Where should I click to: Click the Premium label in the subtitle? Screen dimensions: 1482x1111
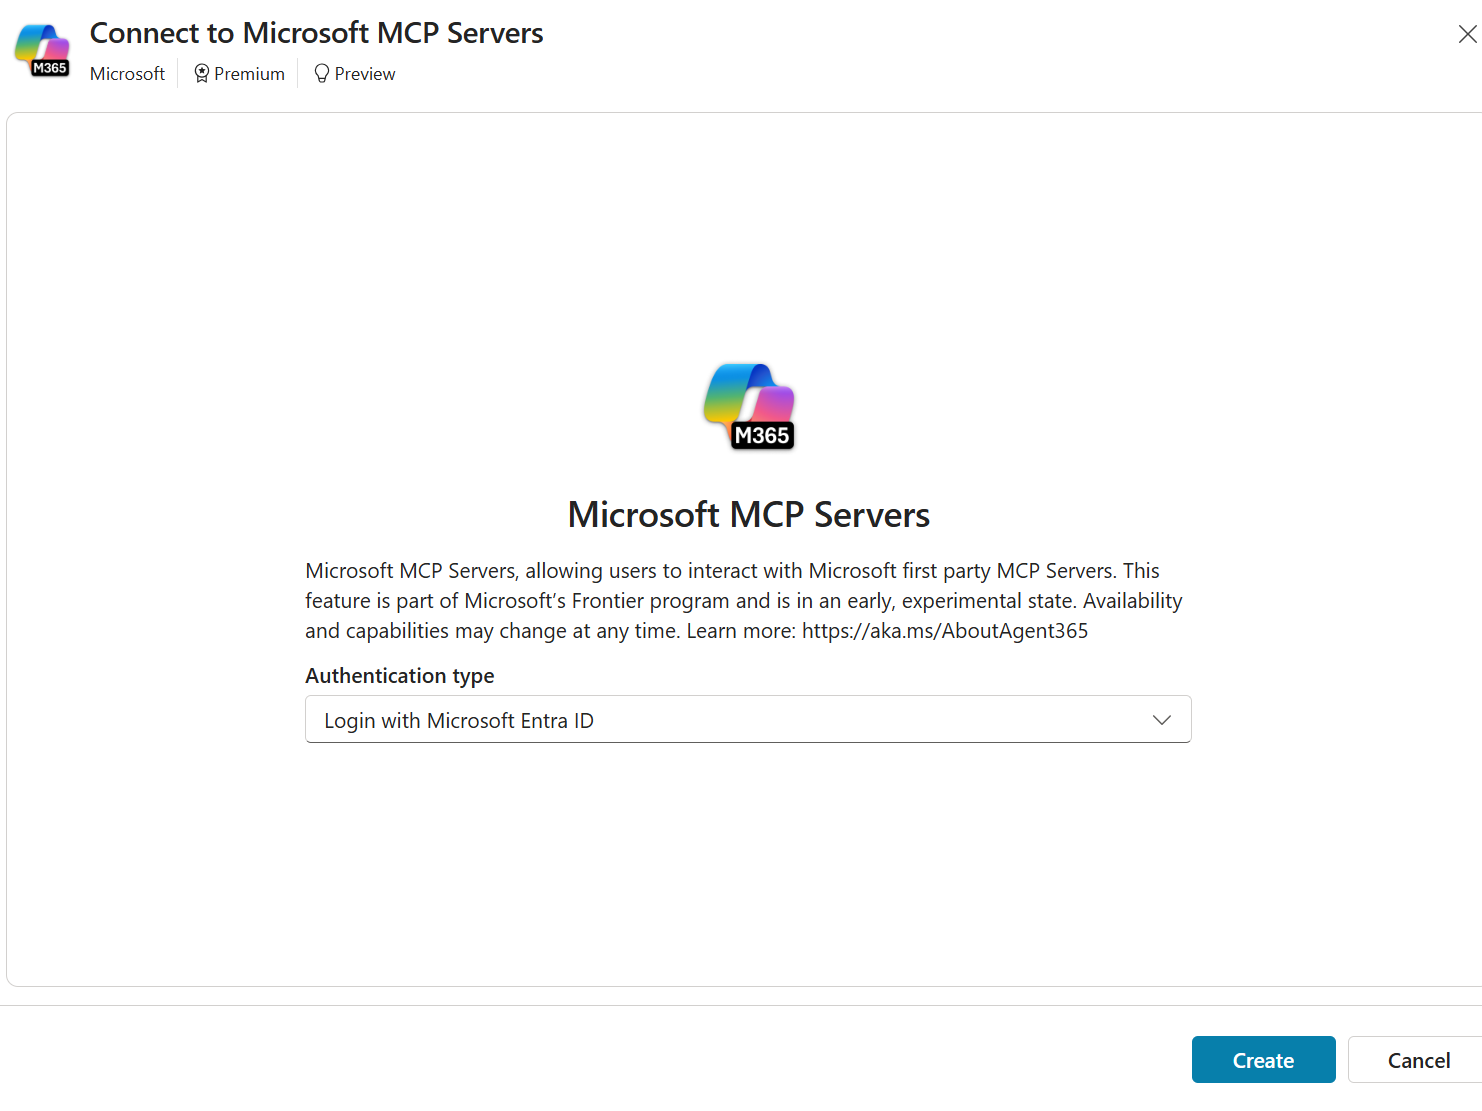pyautogui.click(x=248, y=73)
